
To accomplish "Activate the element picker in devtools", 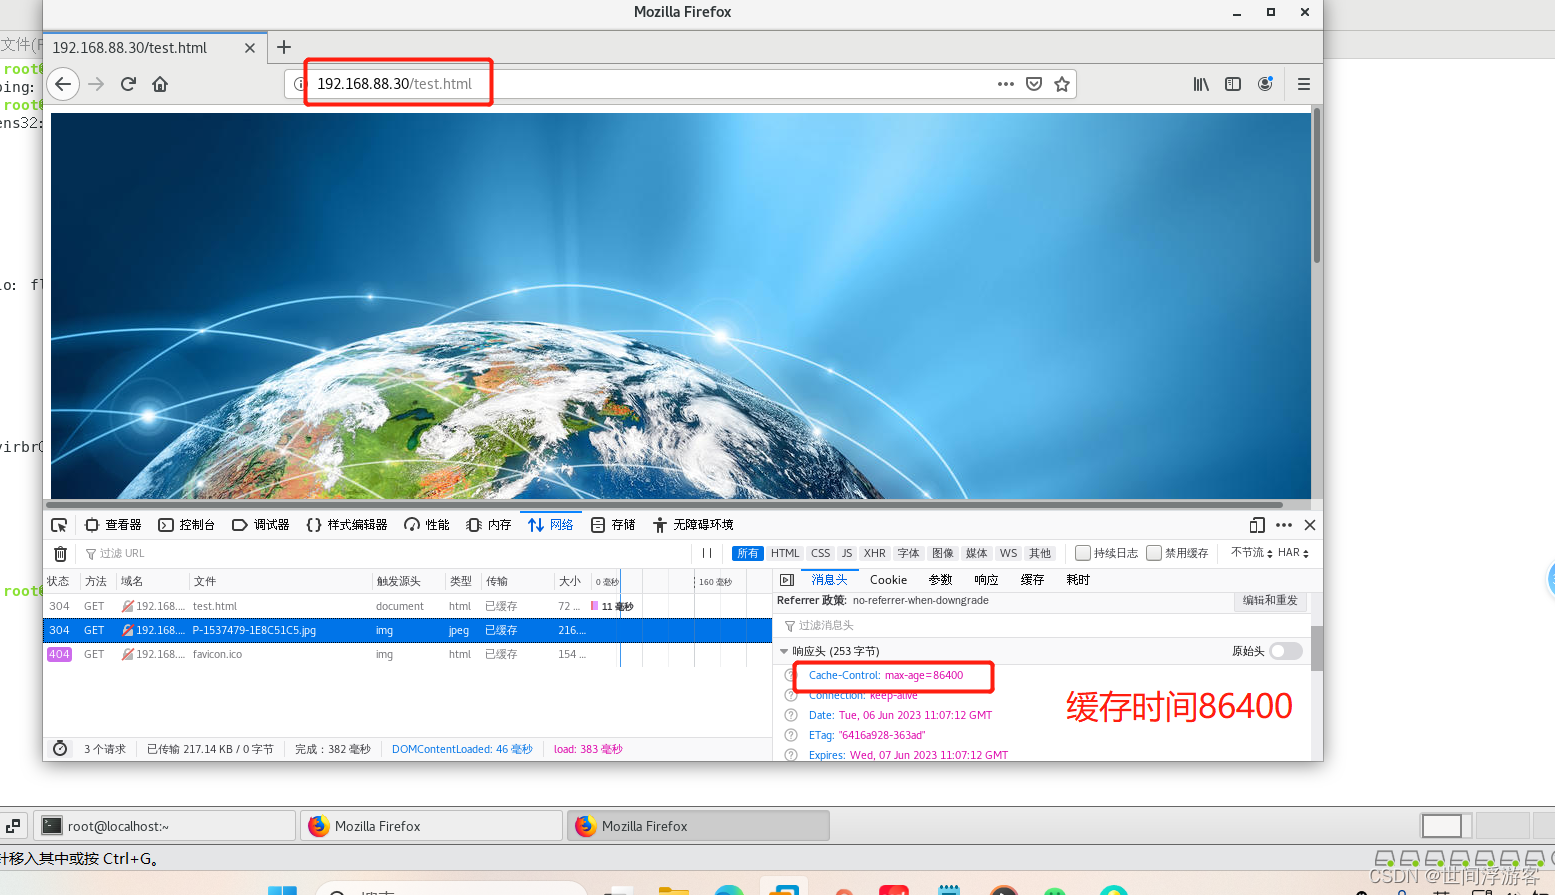I will (x=59, y=525).
